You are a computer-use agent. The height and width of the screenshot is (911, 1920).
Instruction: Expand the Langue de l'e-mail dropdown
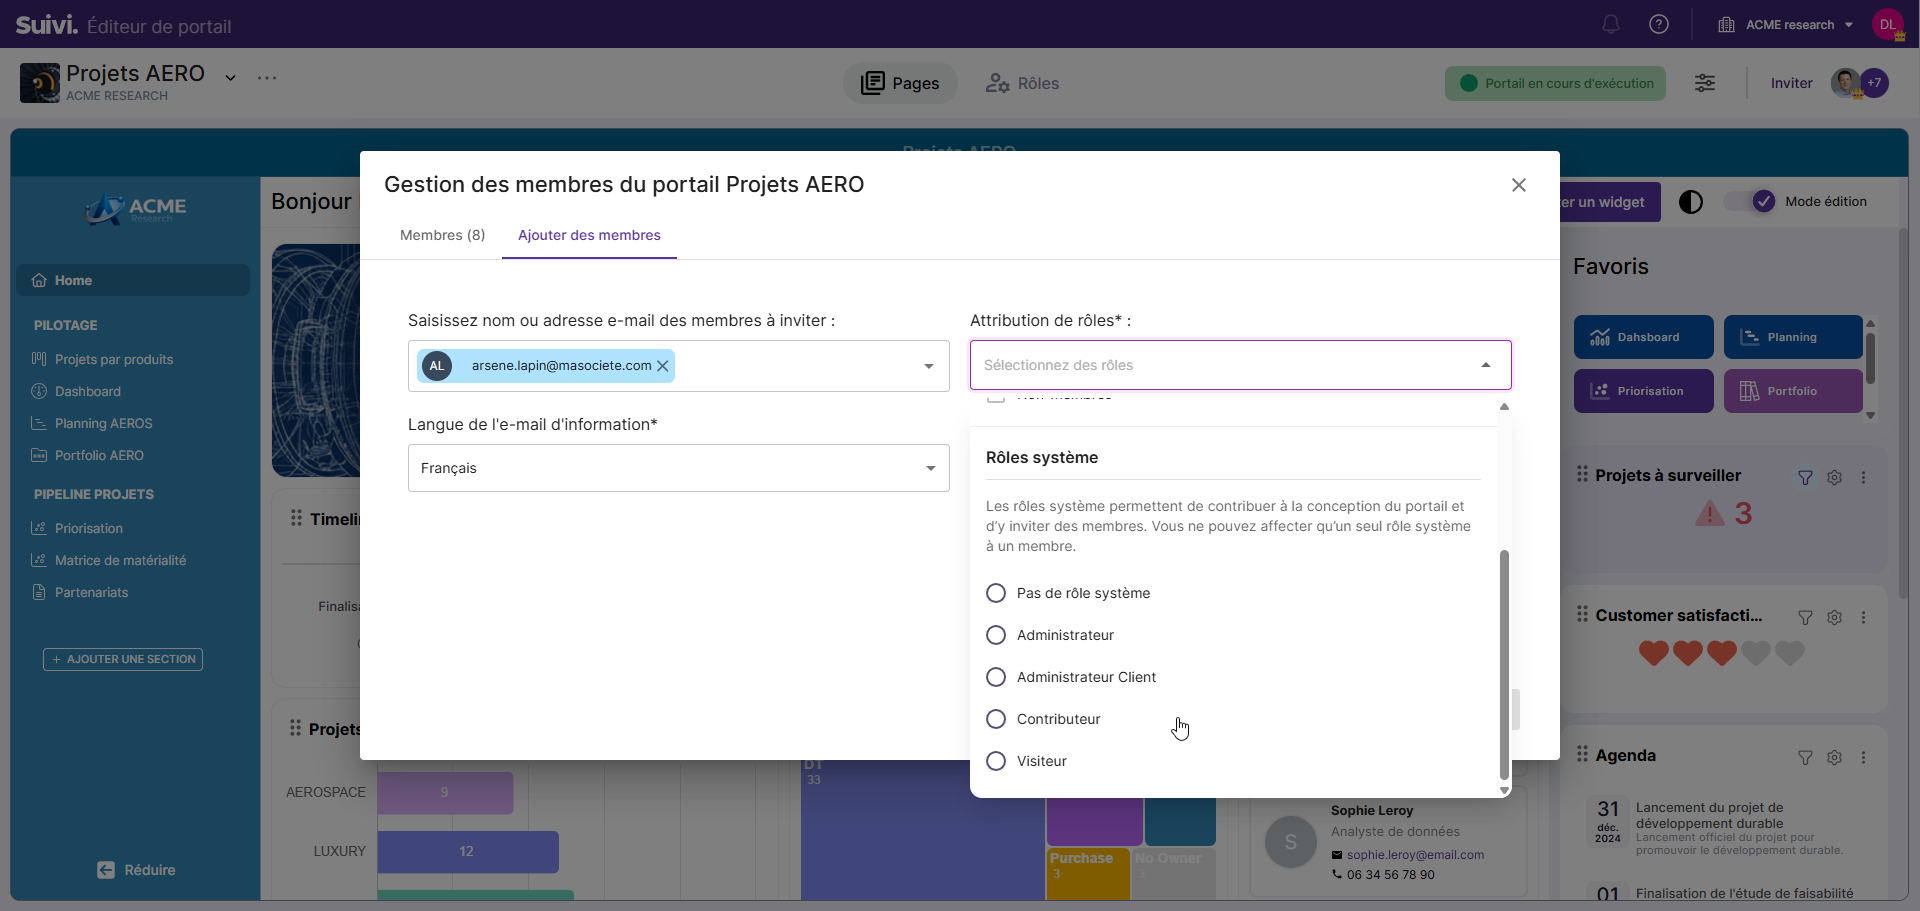point(930,468)
